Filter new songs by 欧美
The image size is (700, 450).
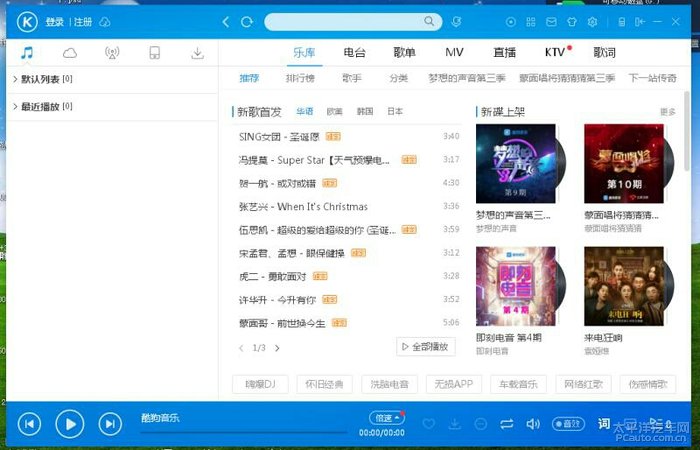click(x=334, y=112)
